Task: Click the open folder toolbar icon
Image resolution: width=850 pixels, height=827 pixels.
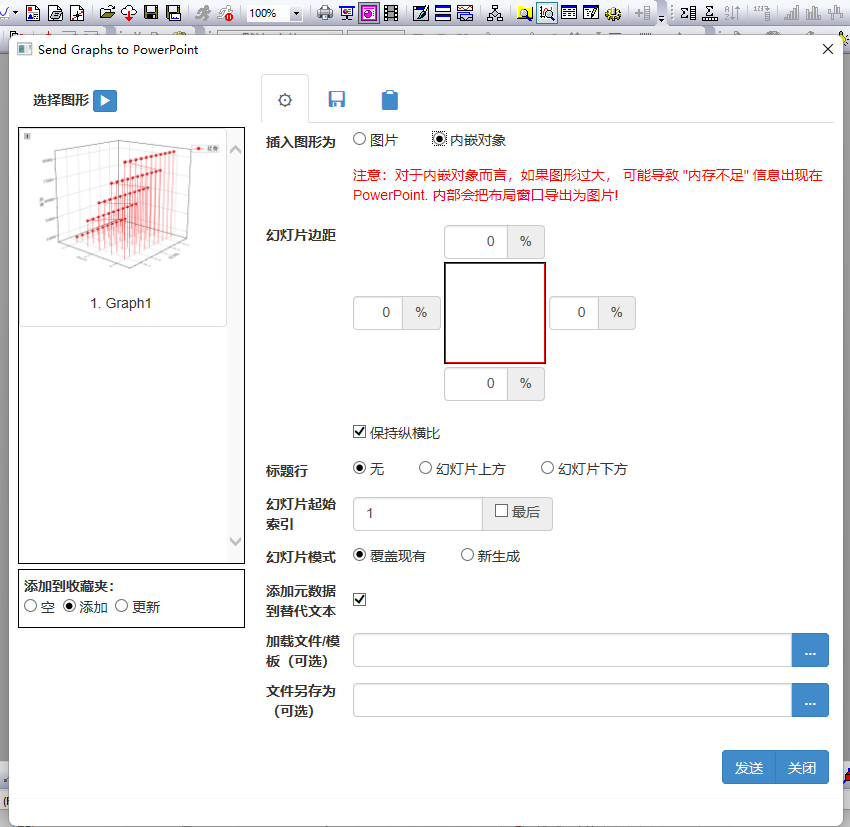Action: coord(107,13)
